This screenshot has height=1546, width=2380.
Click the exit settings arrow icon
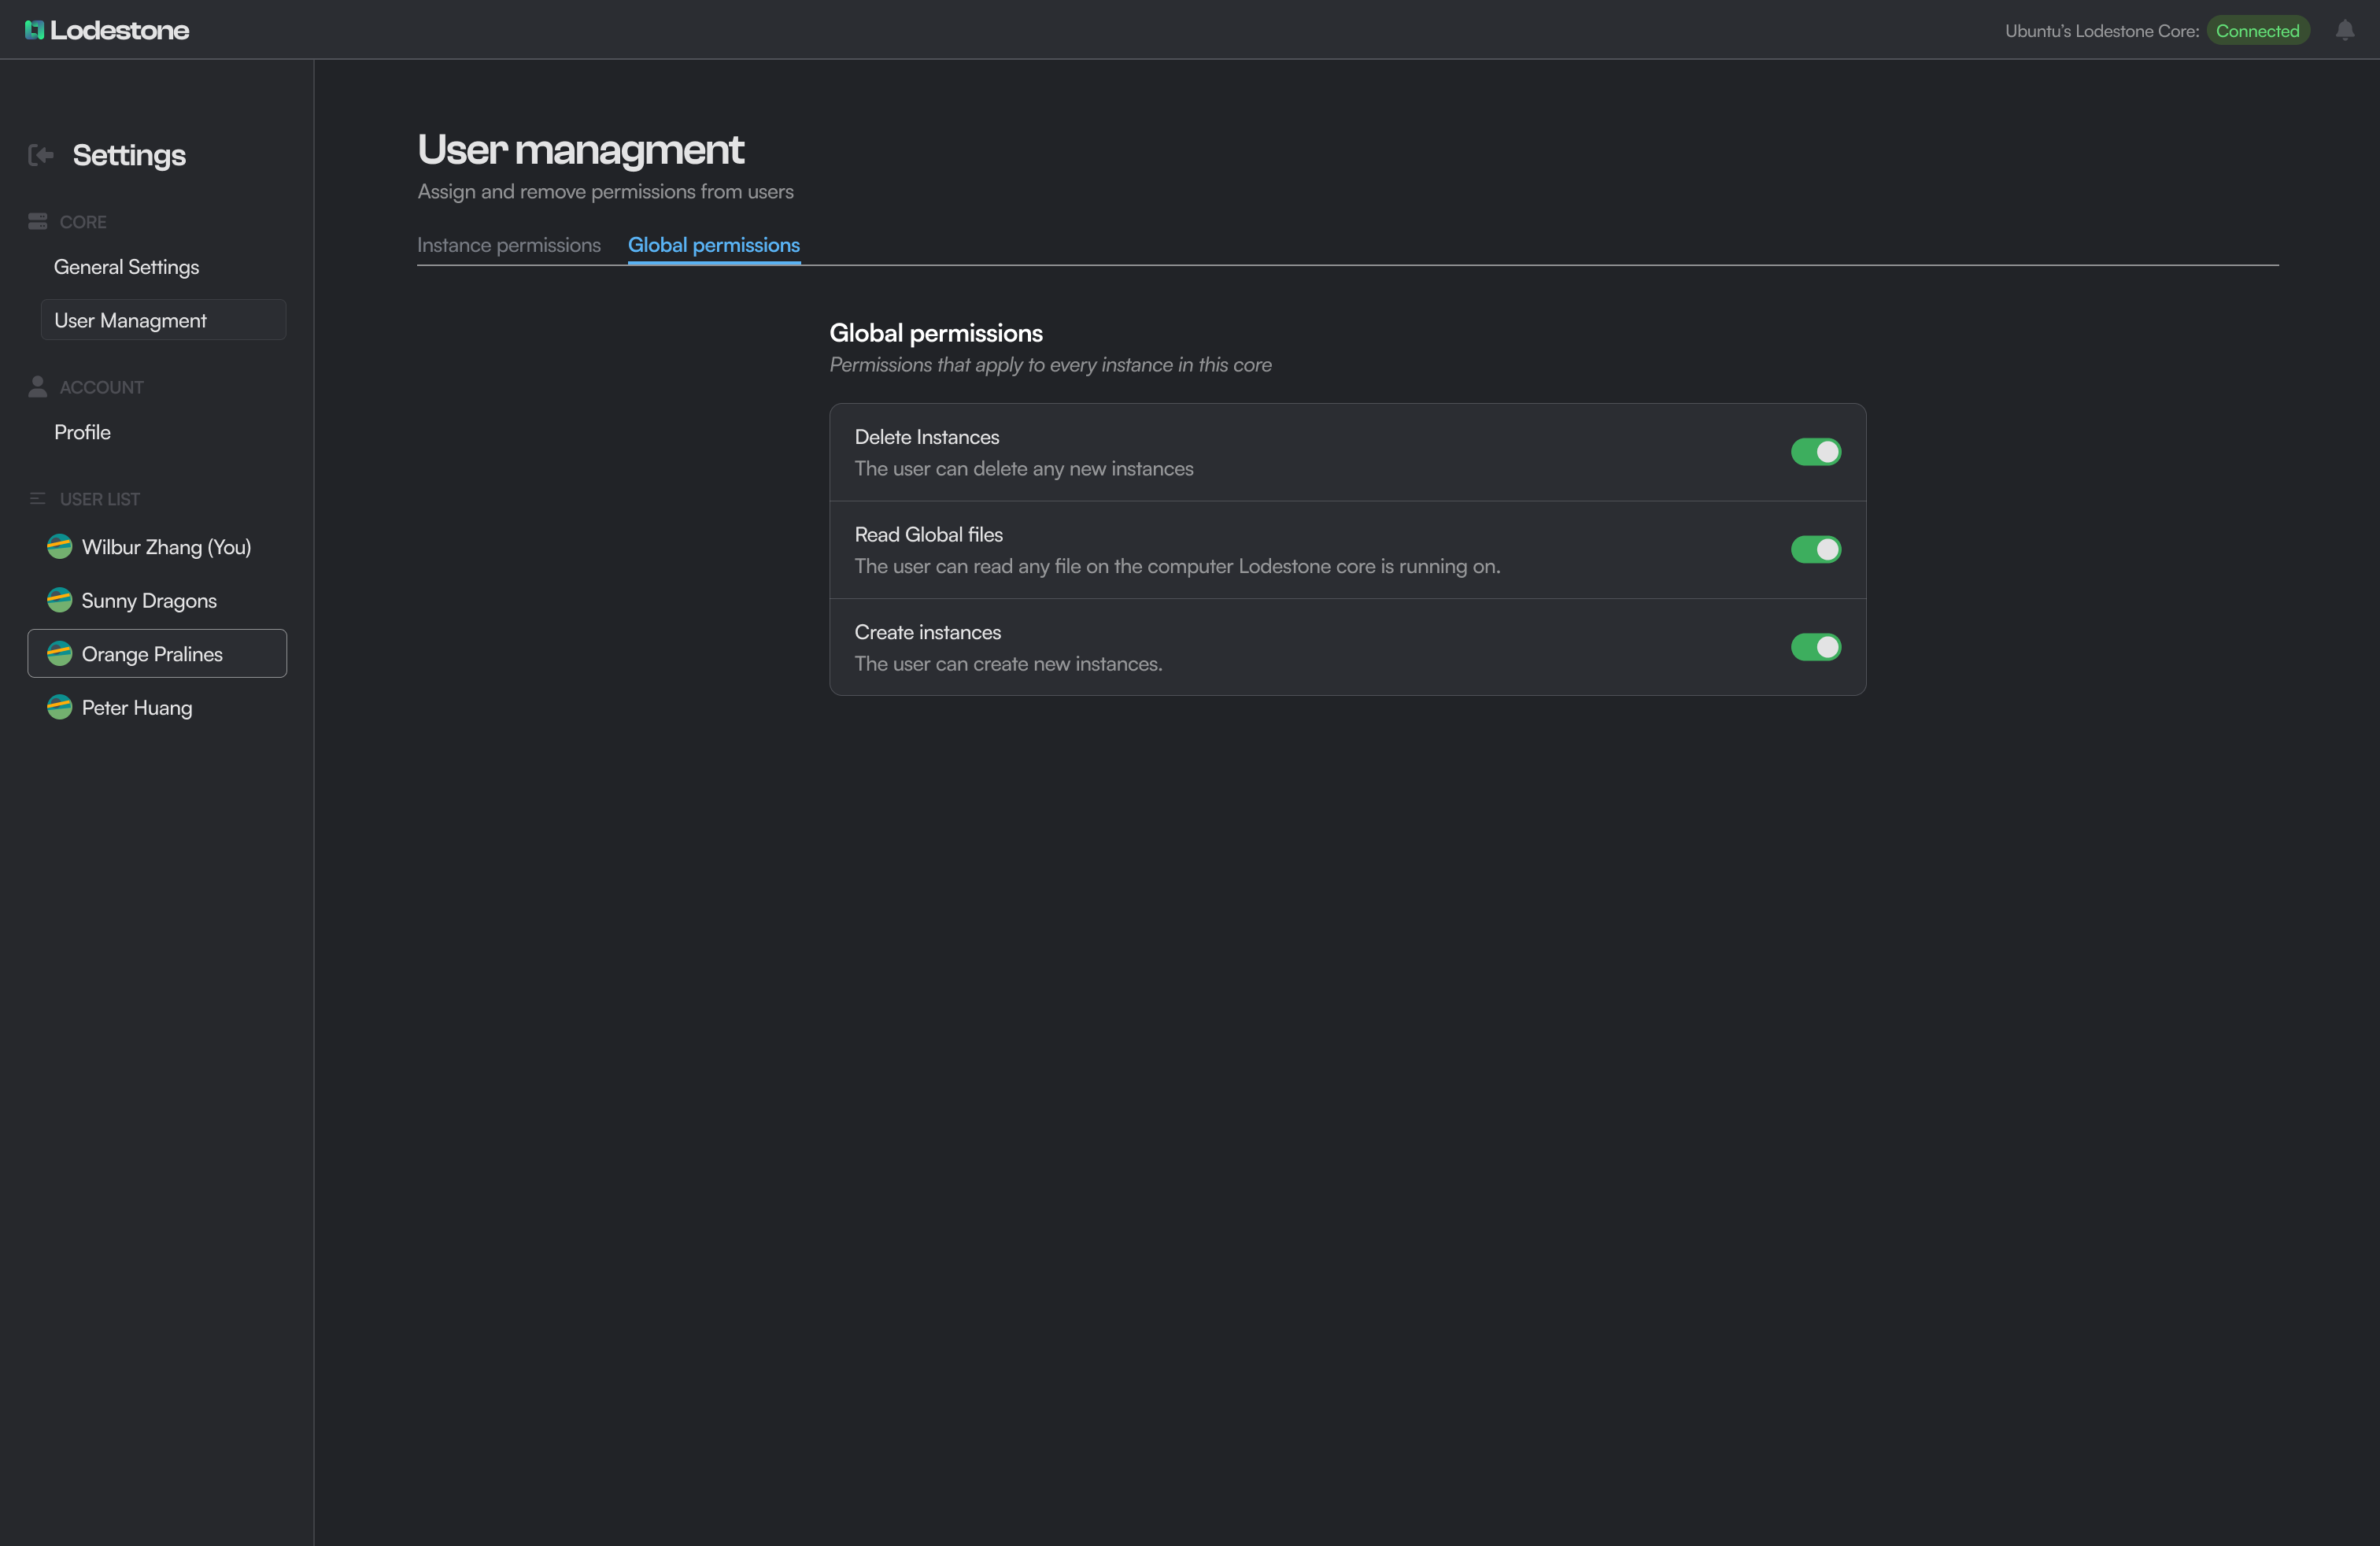pyautogui.click(x=41, y=155)
